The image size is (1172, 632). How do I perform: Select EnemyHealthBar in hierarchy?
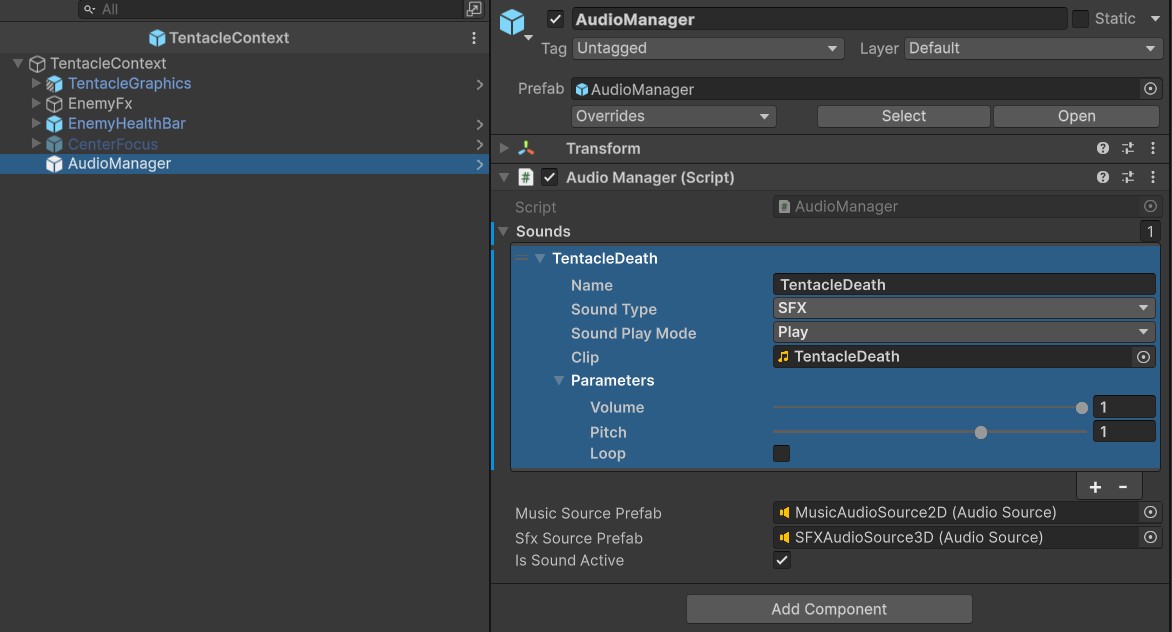126,124
